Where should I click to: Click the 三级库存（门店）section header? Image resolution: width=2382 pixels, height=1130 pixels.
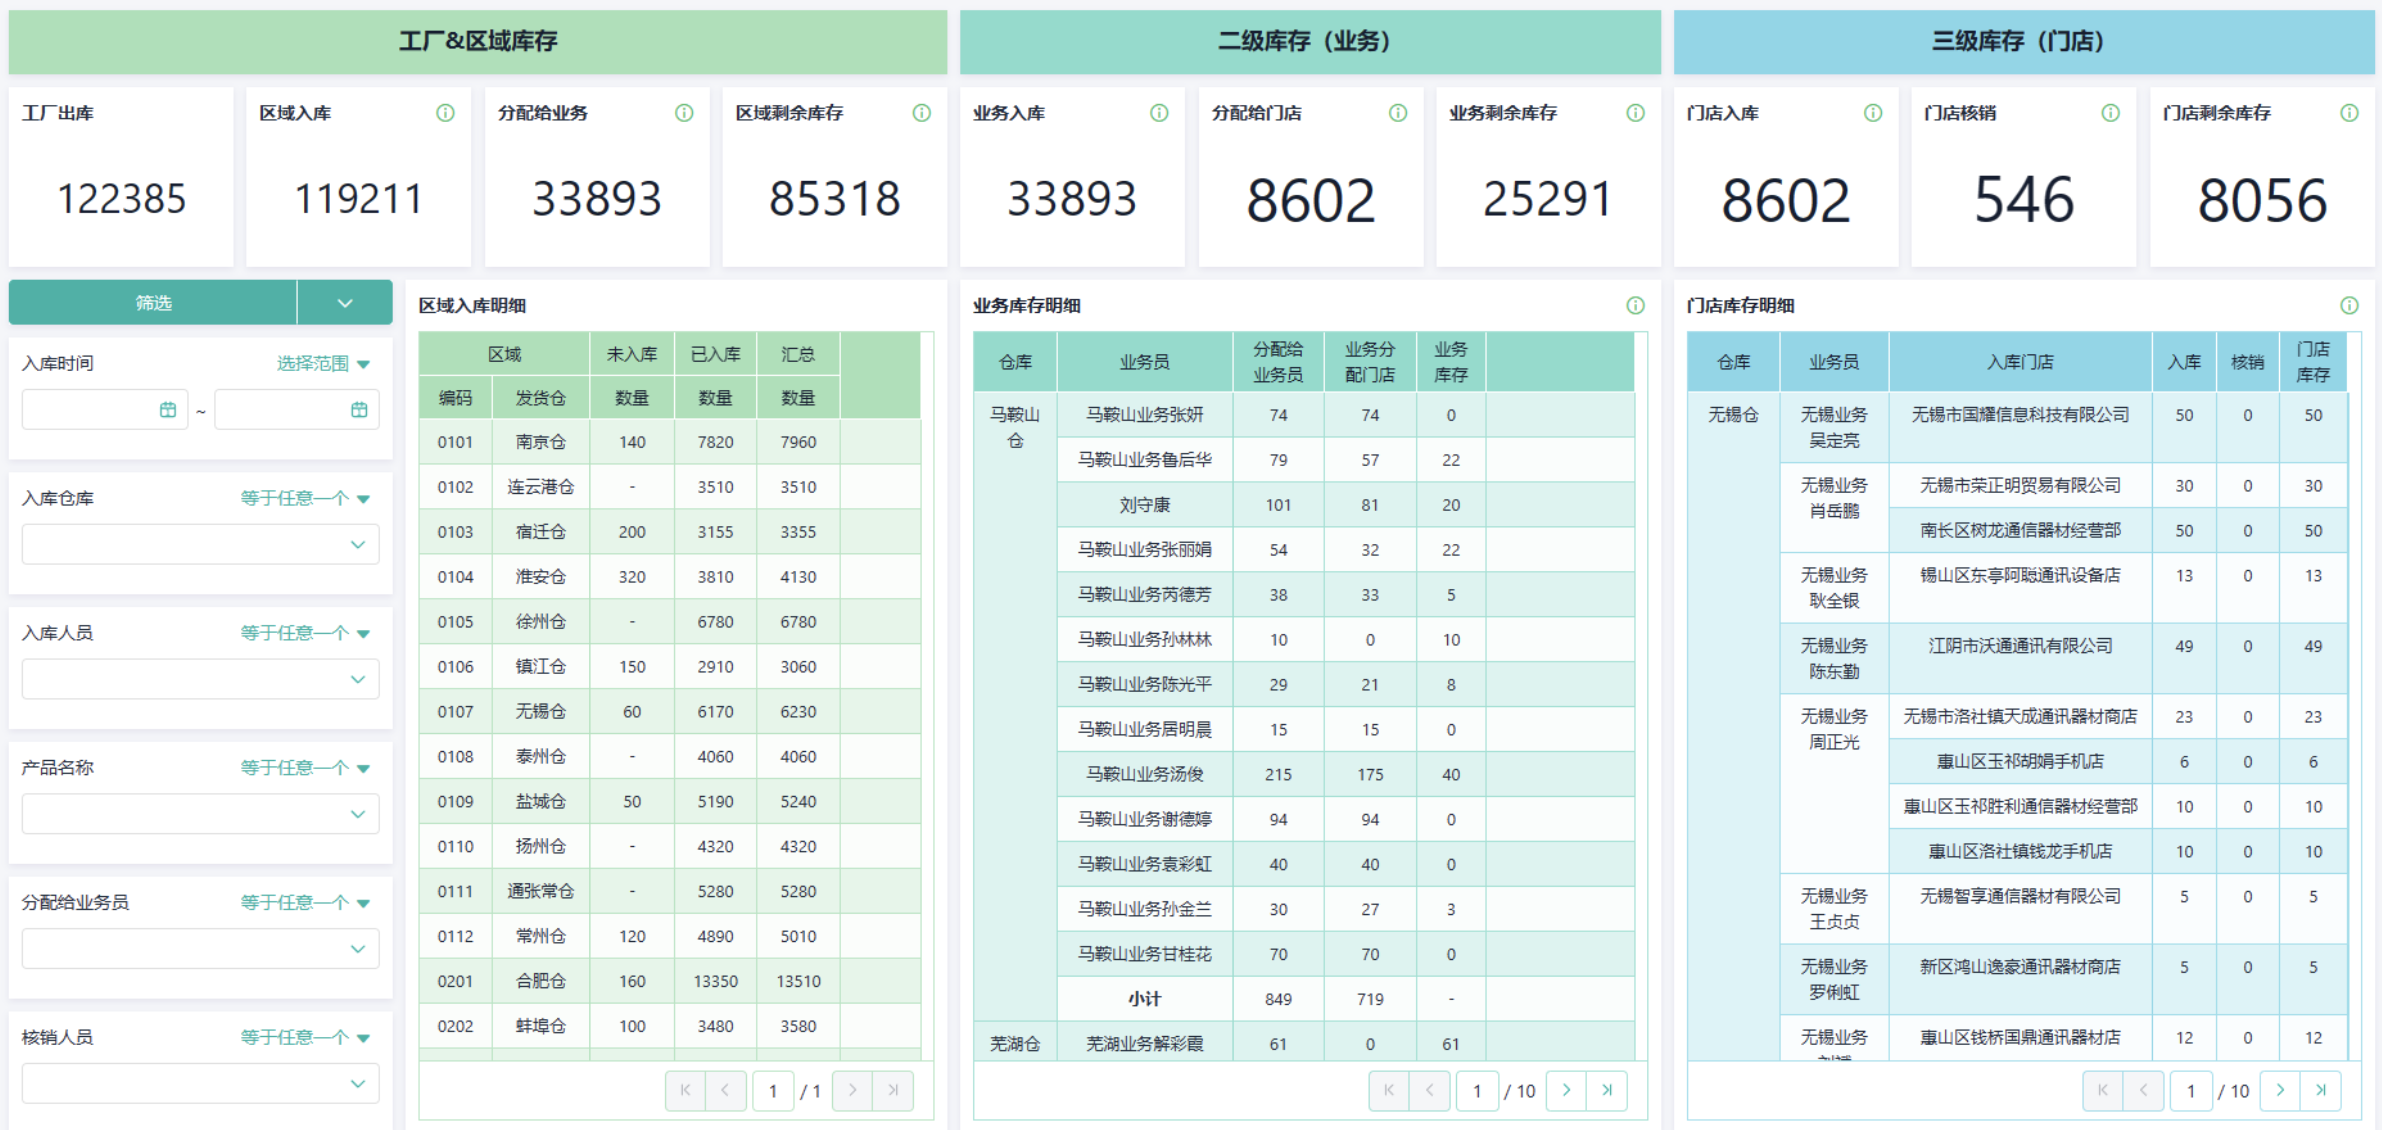point(2023,41)
